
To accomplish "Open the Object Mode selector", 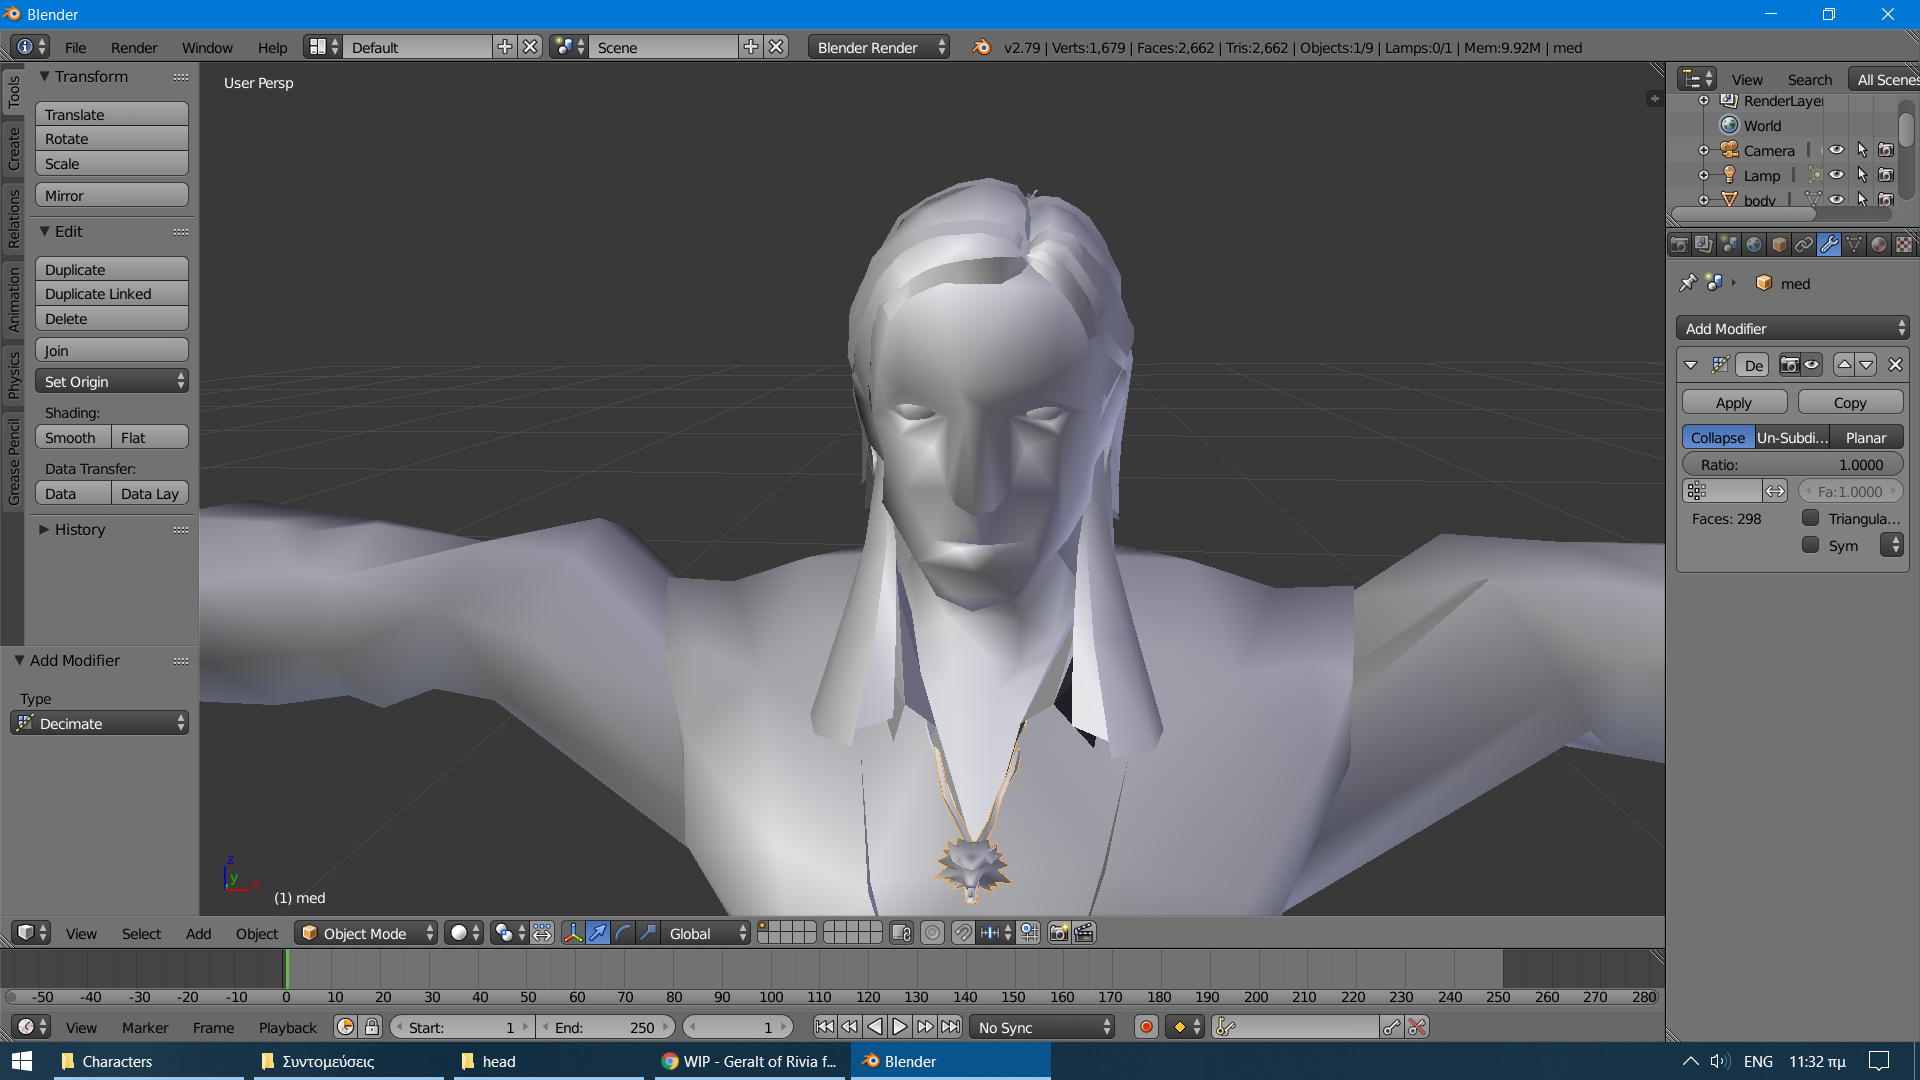I will [366, 933].
